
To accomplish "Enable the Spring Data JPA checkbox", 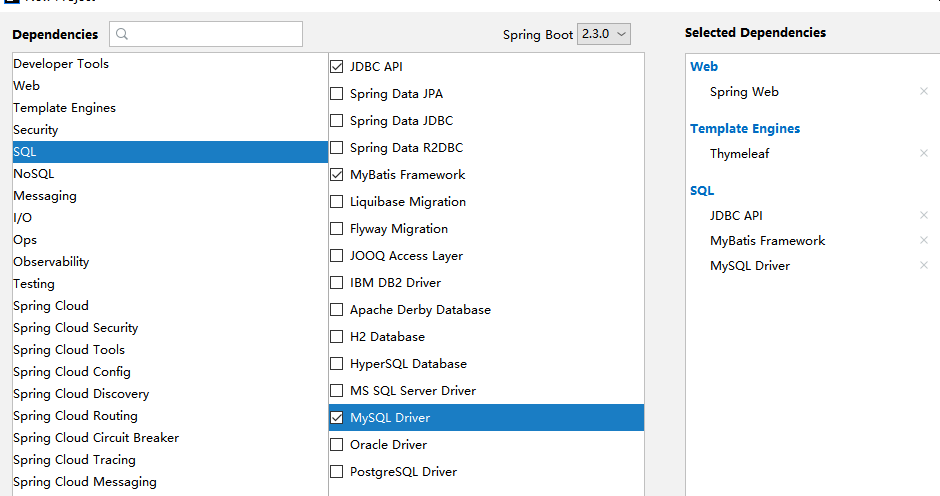I will click(337, 94).
